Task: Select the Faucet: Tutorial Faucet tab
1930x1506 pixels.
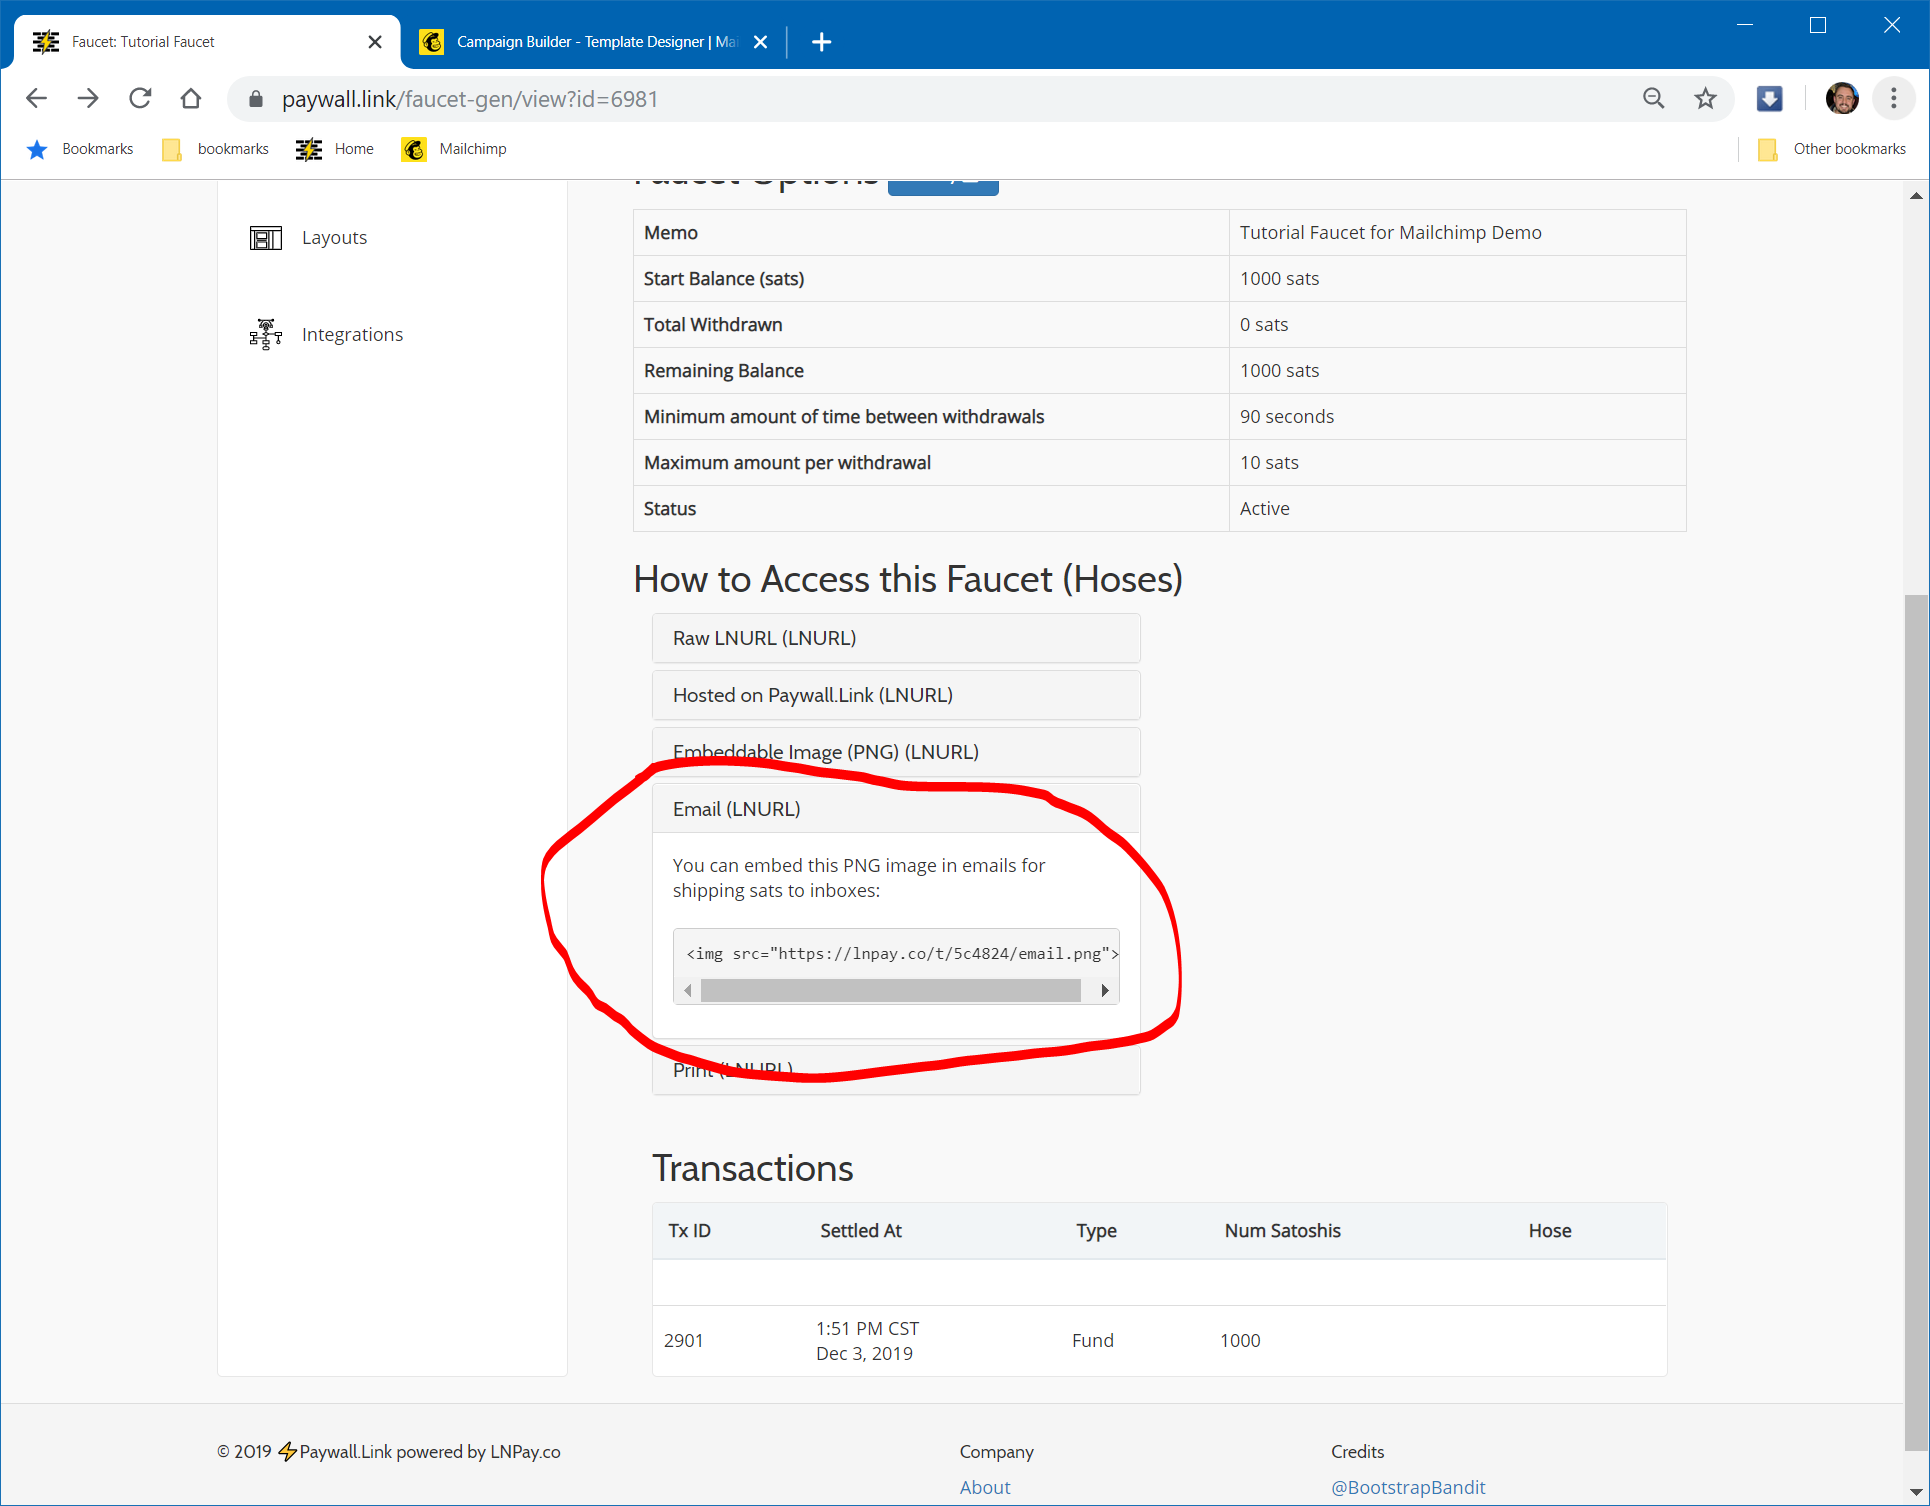Action: (205, 42)
